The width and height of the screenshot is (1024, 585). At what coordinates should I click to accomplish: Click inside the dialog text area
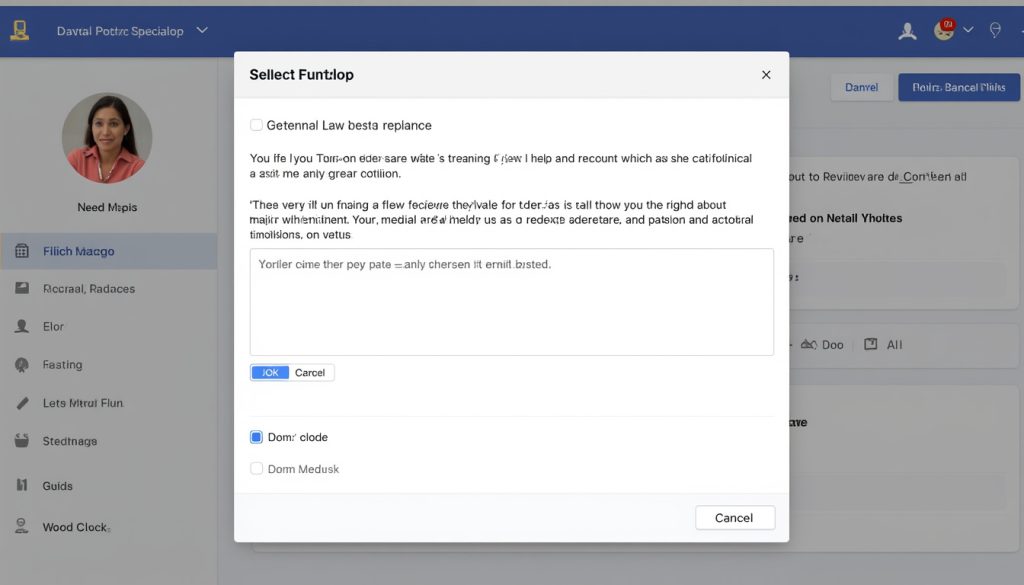(511, 310)
